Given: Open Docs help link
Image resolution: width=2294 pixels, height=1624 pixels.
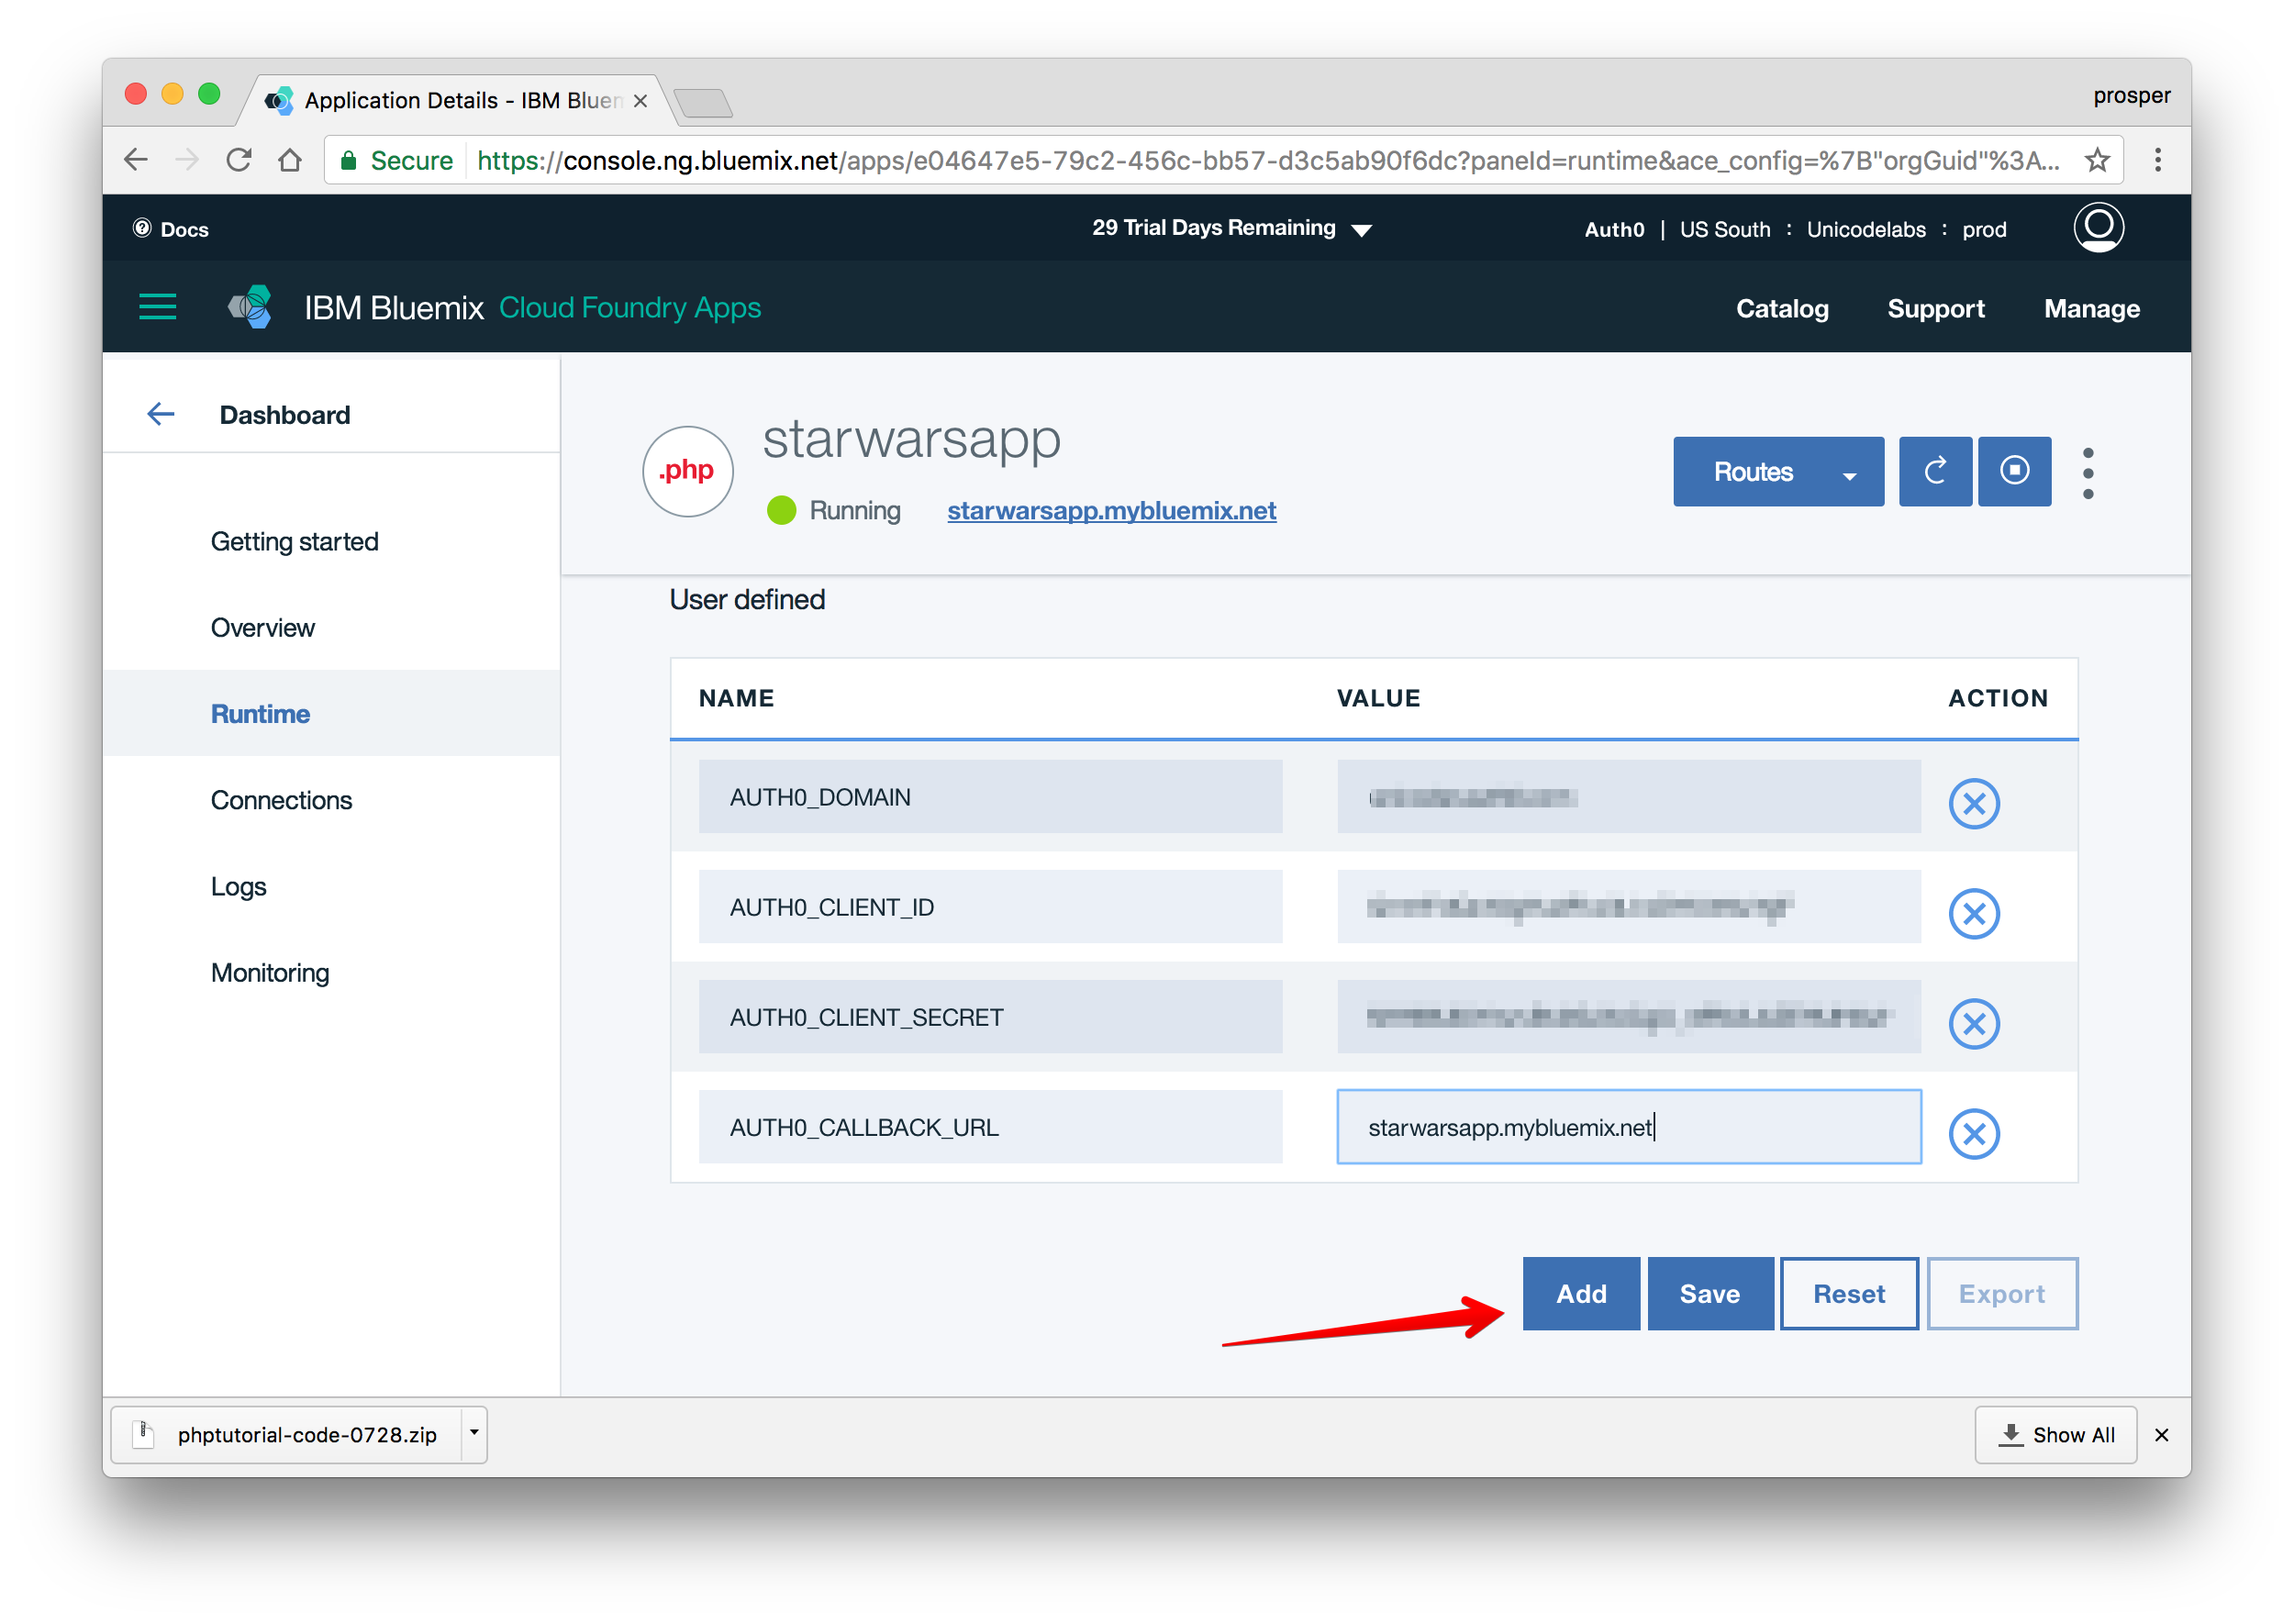Looking at the screenshot, I should [171, 229].
